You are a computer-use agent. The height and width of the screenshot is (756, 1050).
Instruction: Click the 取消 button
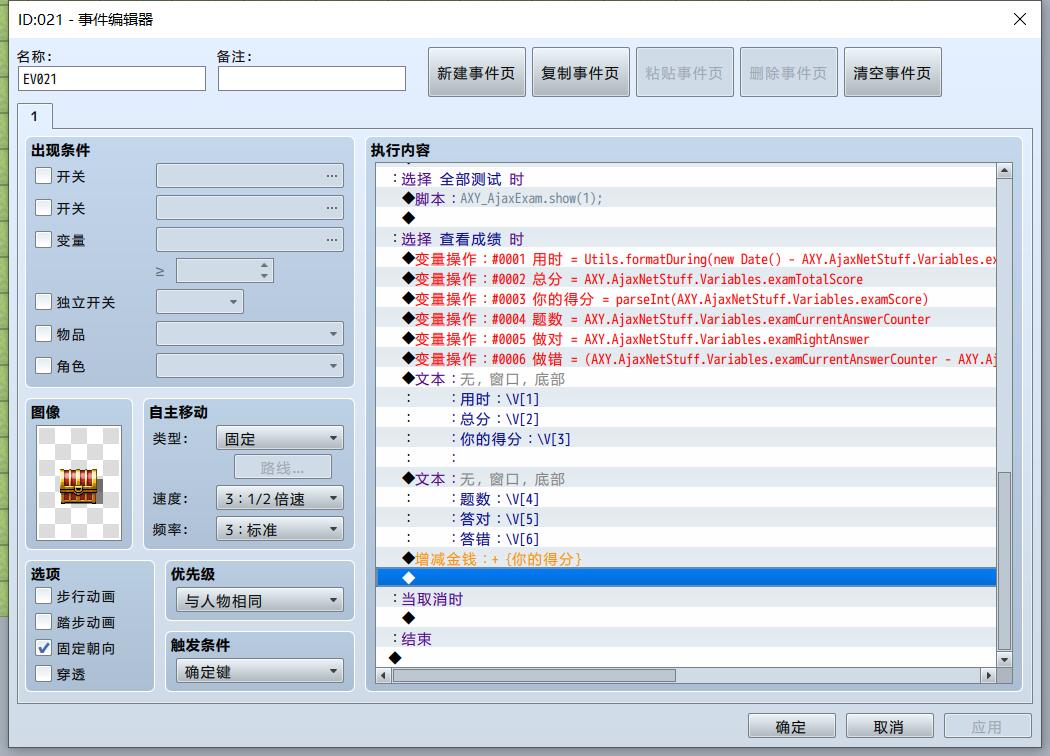tap(889, 727)
